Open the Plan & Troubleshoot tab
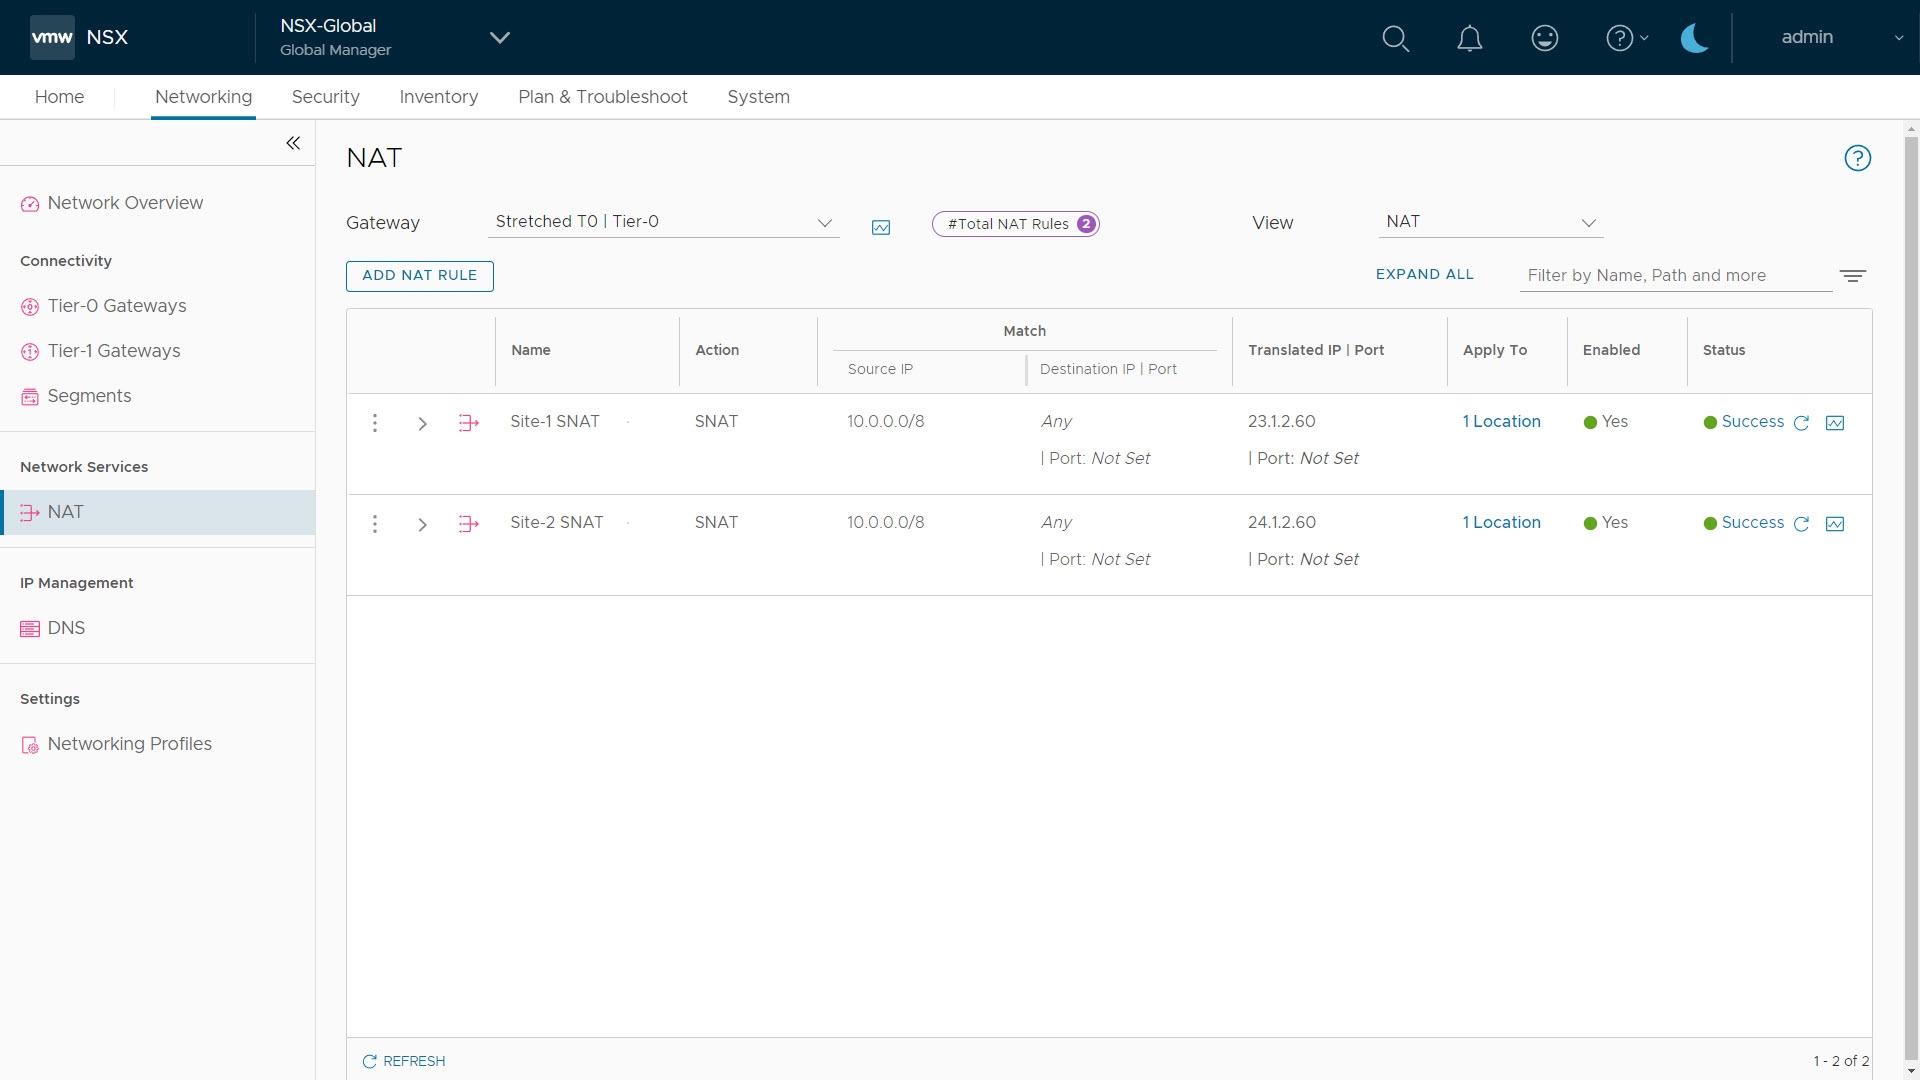This screenshot has width=1920, height=1080. coord(602,97)
